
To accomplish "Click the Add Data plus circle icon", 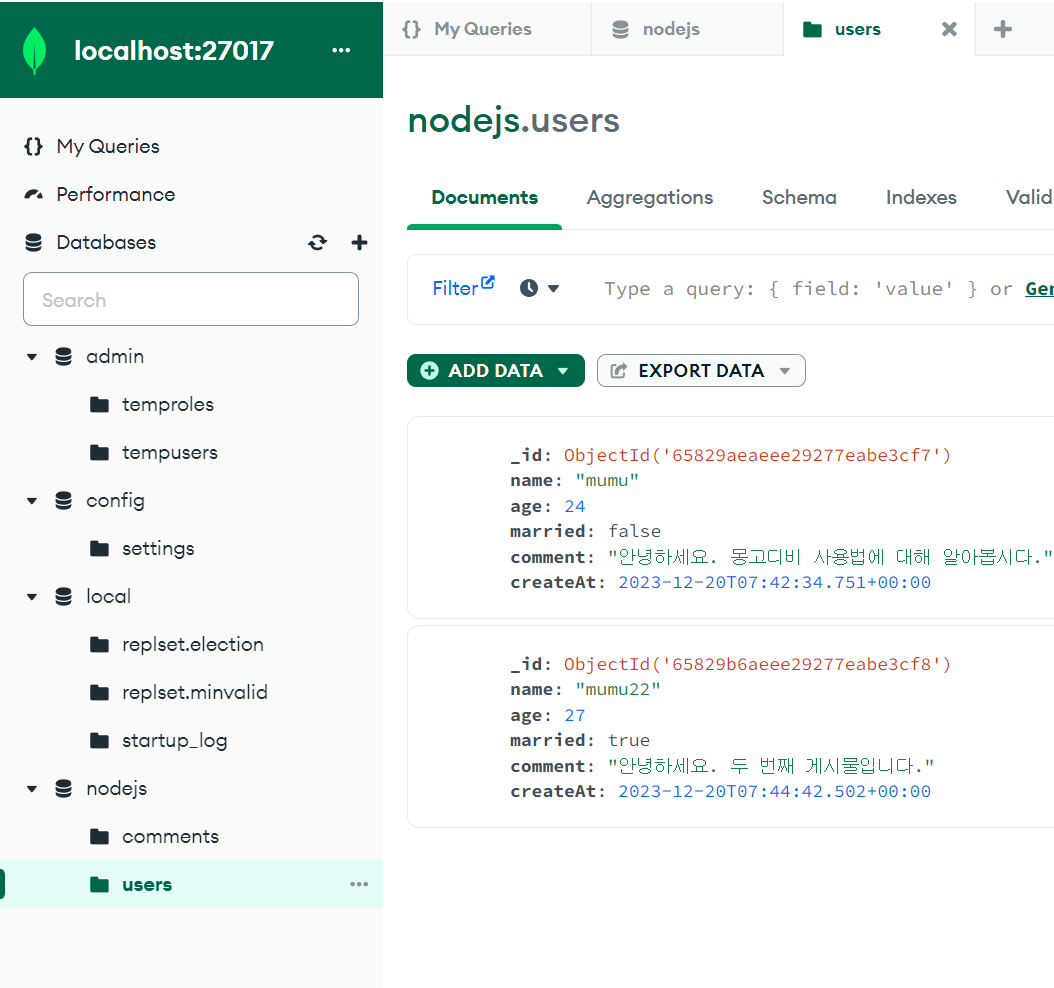I will pyautogui.click(x=430, y=371).
